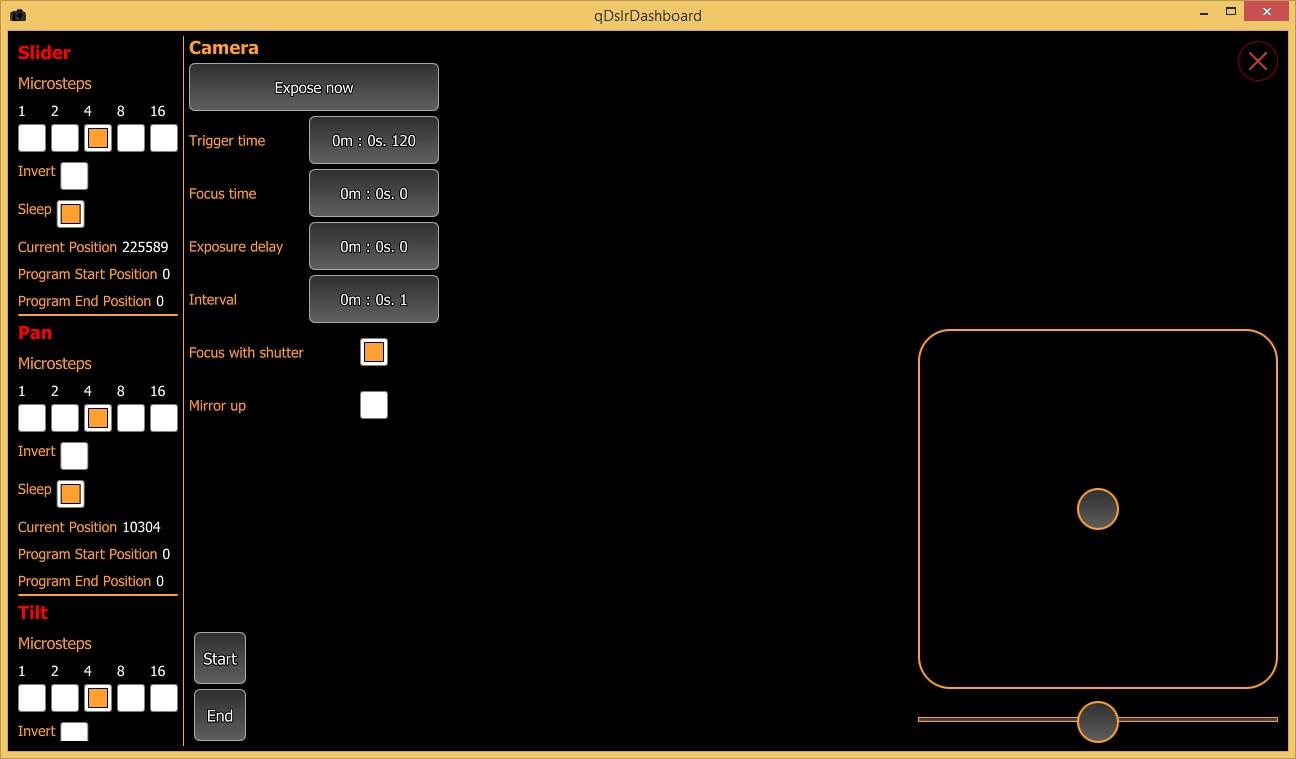
Task: Toggle the Tilt Invert checkbox
Action: pos(74,732)
